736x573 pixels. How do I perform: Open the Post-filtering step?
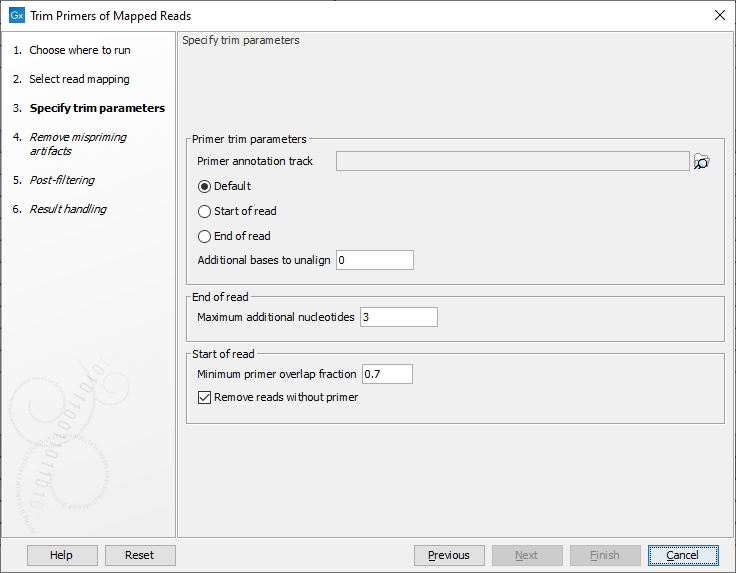[x=62, y=180]
